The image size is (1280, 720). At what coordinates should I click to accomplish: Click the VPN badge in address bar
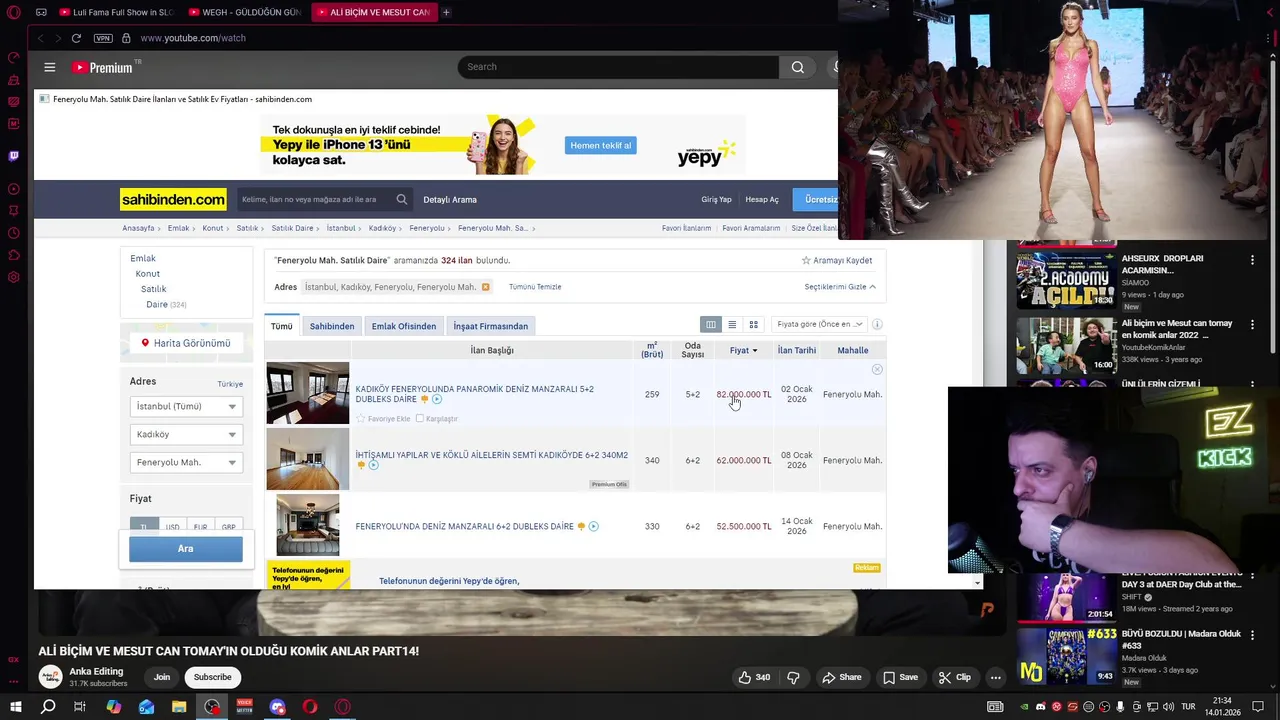pos(103,38)
